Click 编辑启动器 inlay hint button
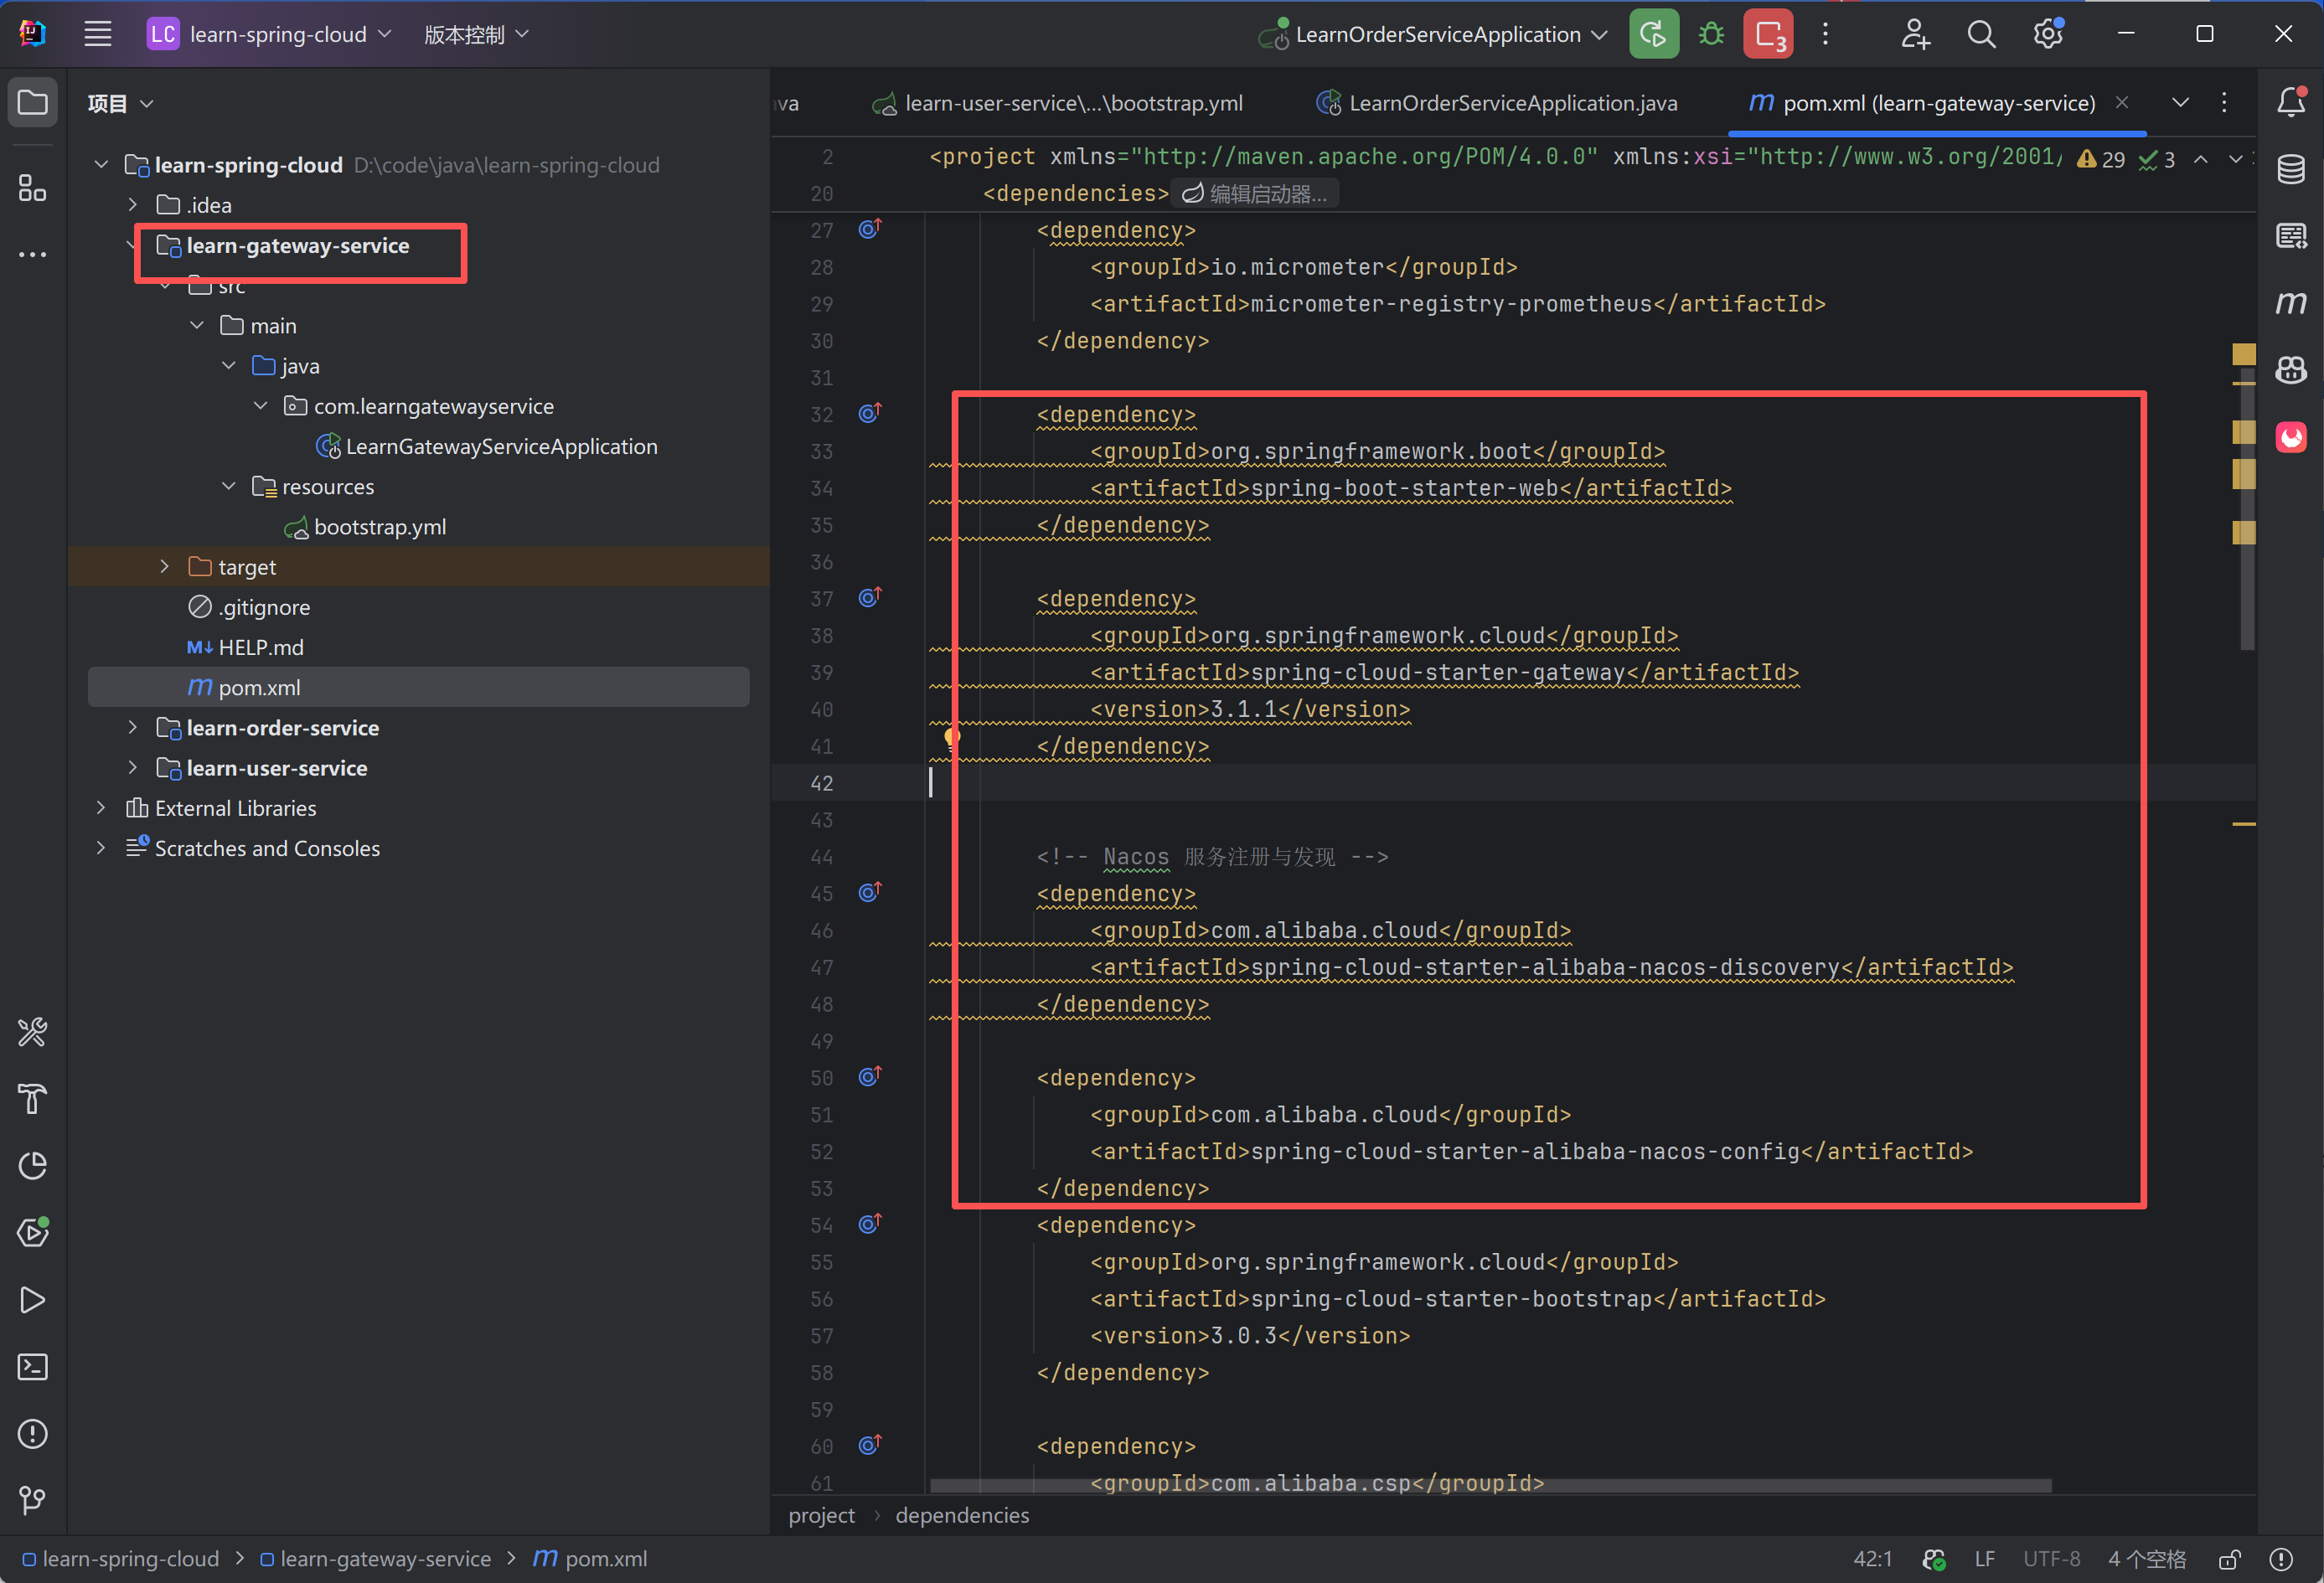This screenshot has width=2324, height=1583. tap(1256, 194)
